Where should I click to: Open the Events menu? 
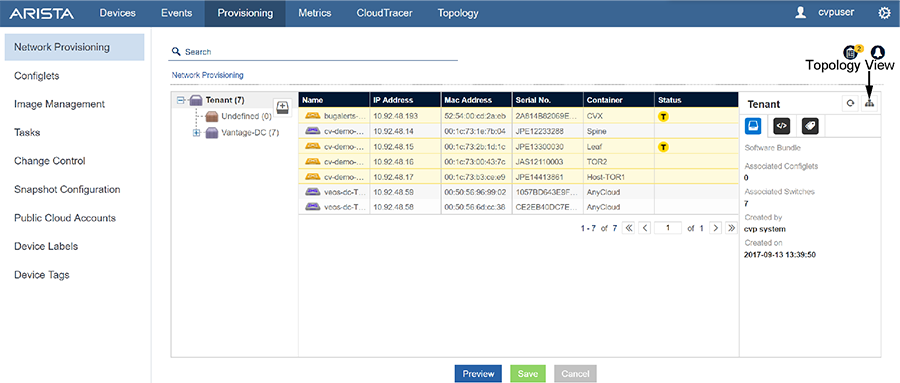click(x=177, y=13)
